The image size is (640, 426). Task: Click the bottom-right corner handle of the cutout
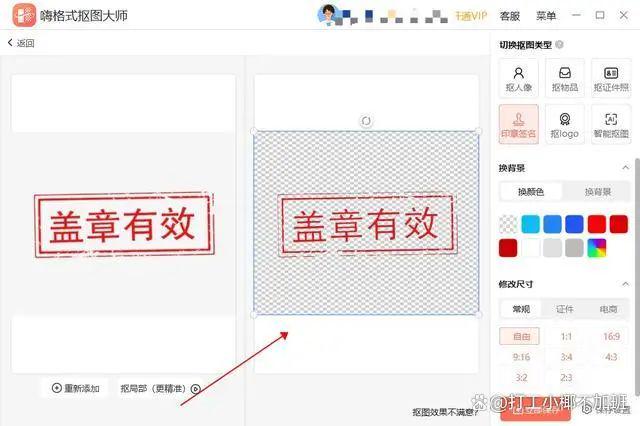coord(479,314)
